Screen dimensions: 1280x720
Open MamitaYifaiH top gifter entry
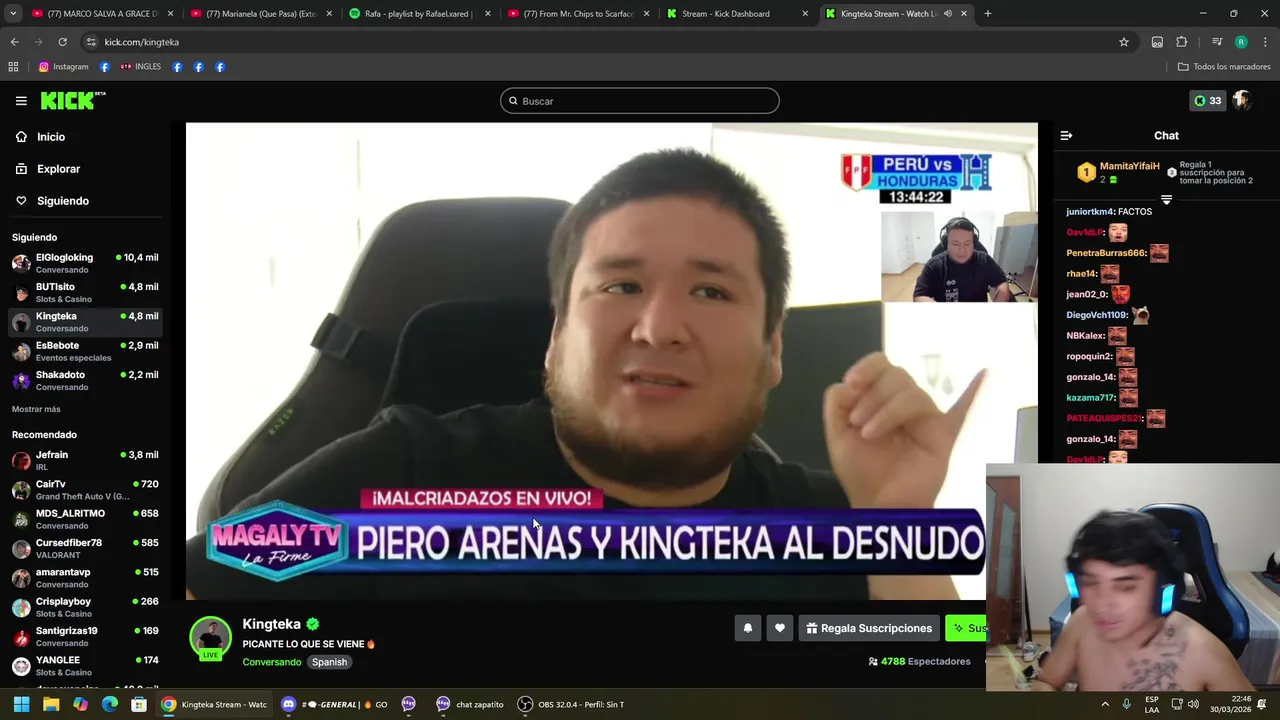pos(1119,172)
